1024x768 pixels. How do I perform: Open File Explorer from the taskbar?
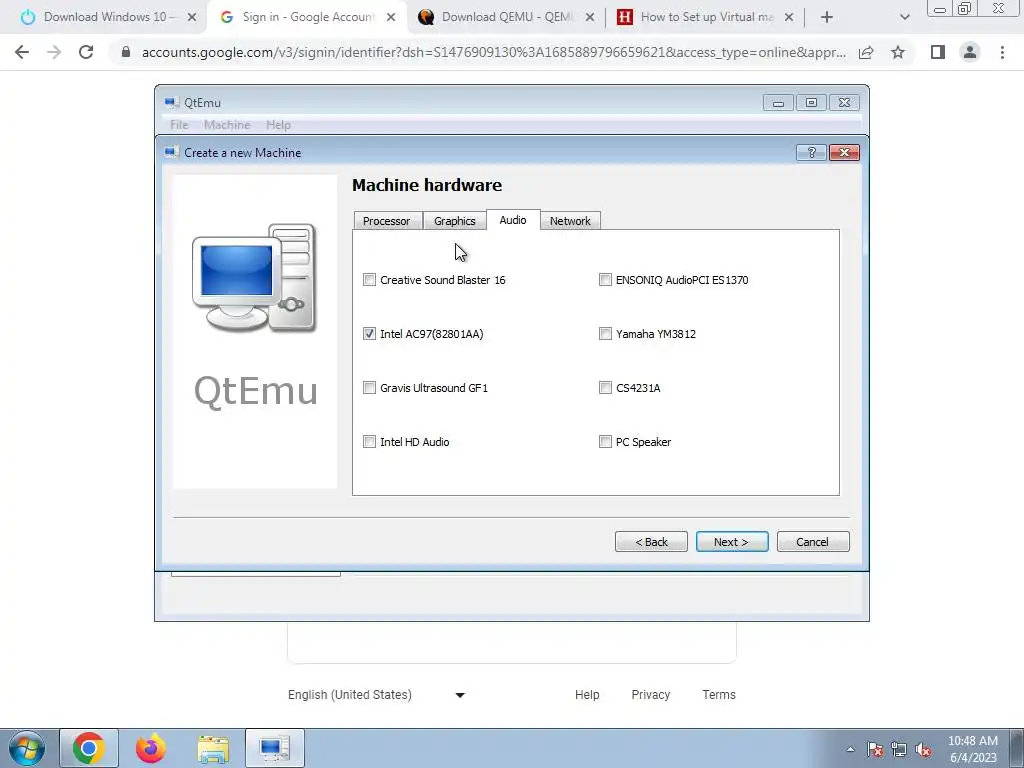click(213, 748)
